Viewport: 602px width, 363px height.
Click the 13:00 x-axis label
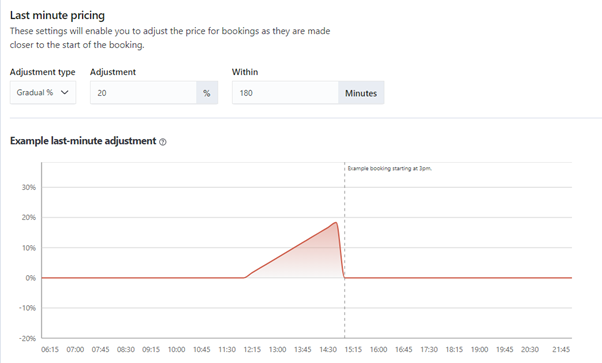tap(278, 350)
